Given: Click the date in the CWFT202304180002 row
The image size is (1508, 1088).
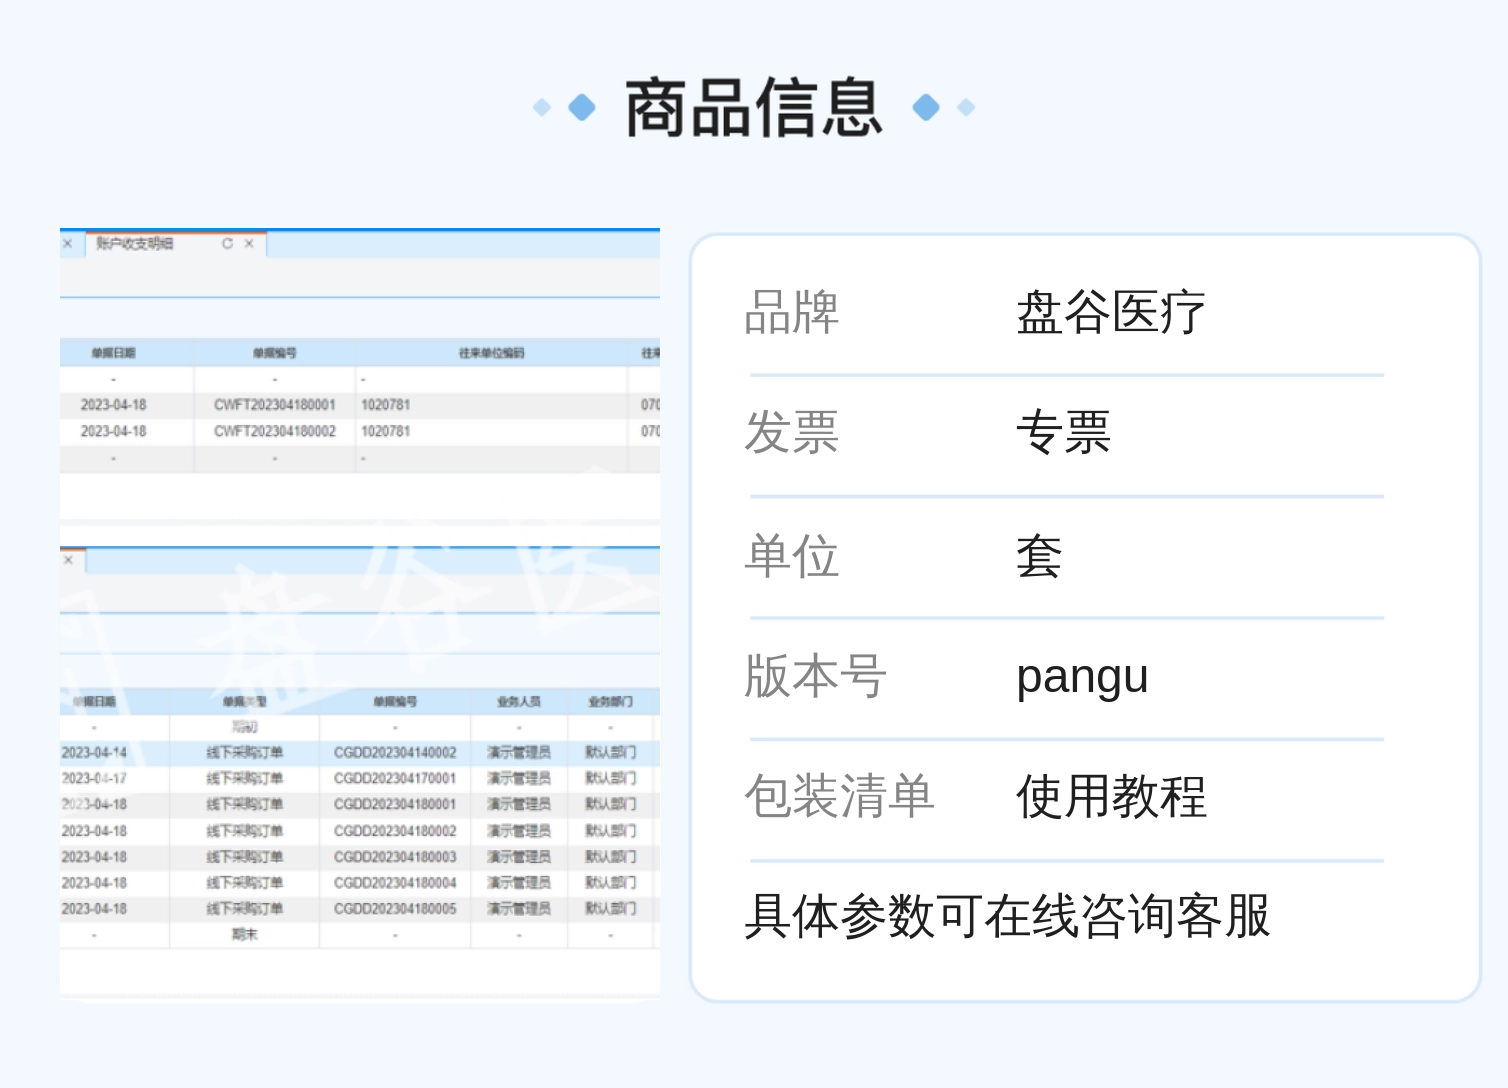Looking at the screenshot, I should [x=113, y=431].
